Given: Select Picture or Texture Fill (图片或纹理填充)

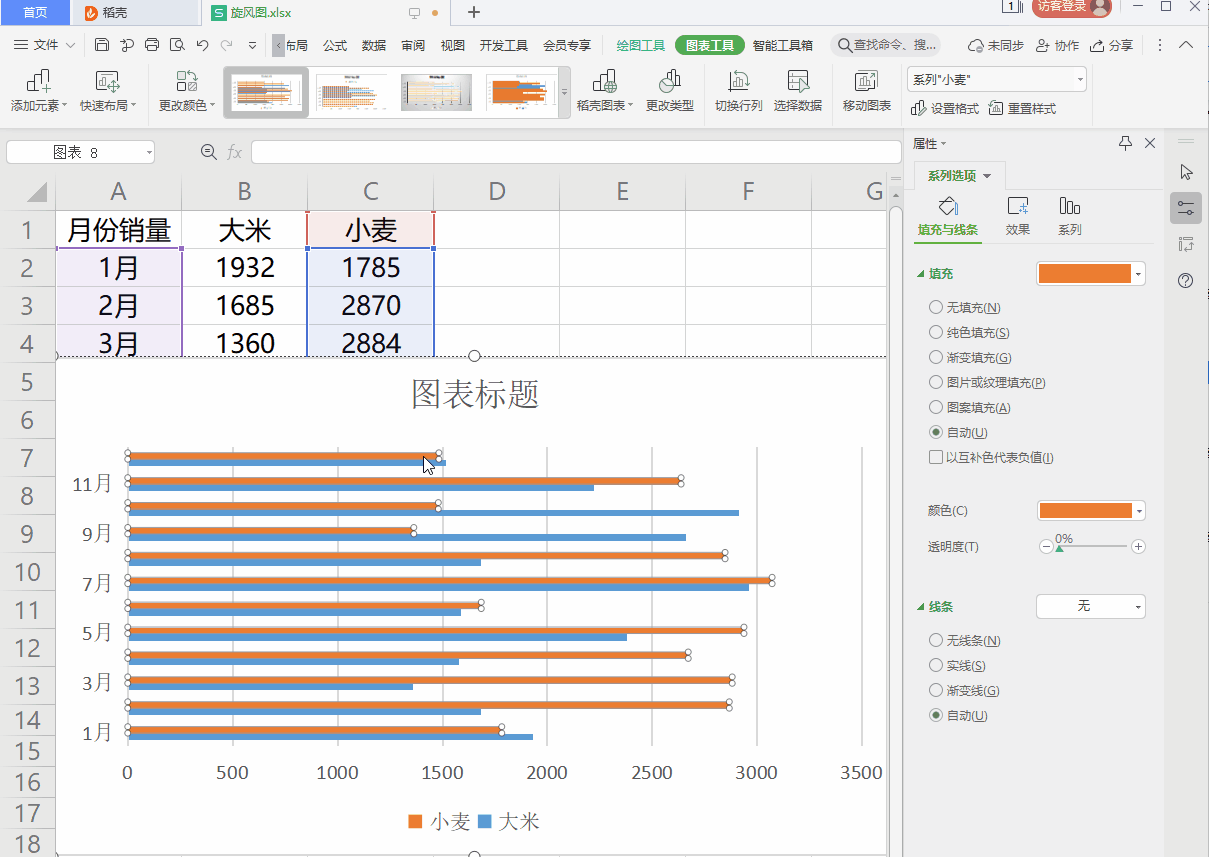Looking at the screenshot, I should [936, 383].
